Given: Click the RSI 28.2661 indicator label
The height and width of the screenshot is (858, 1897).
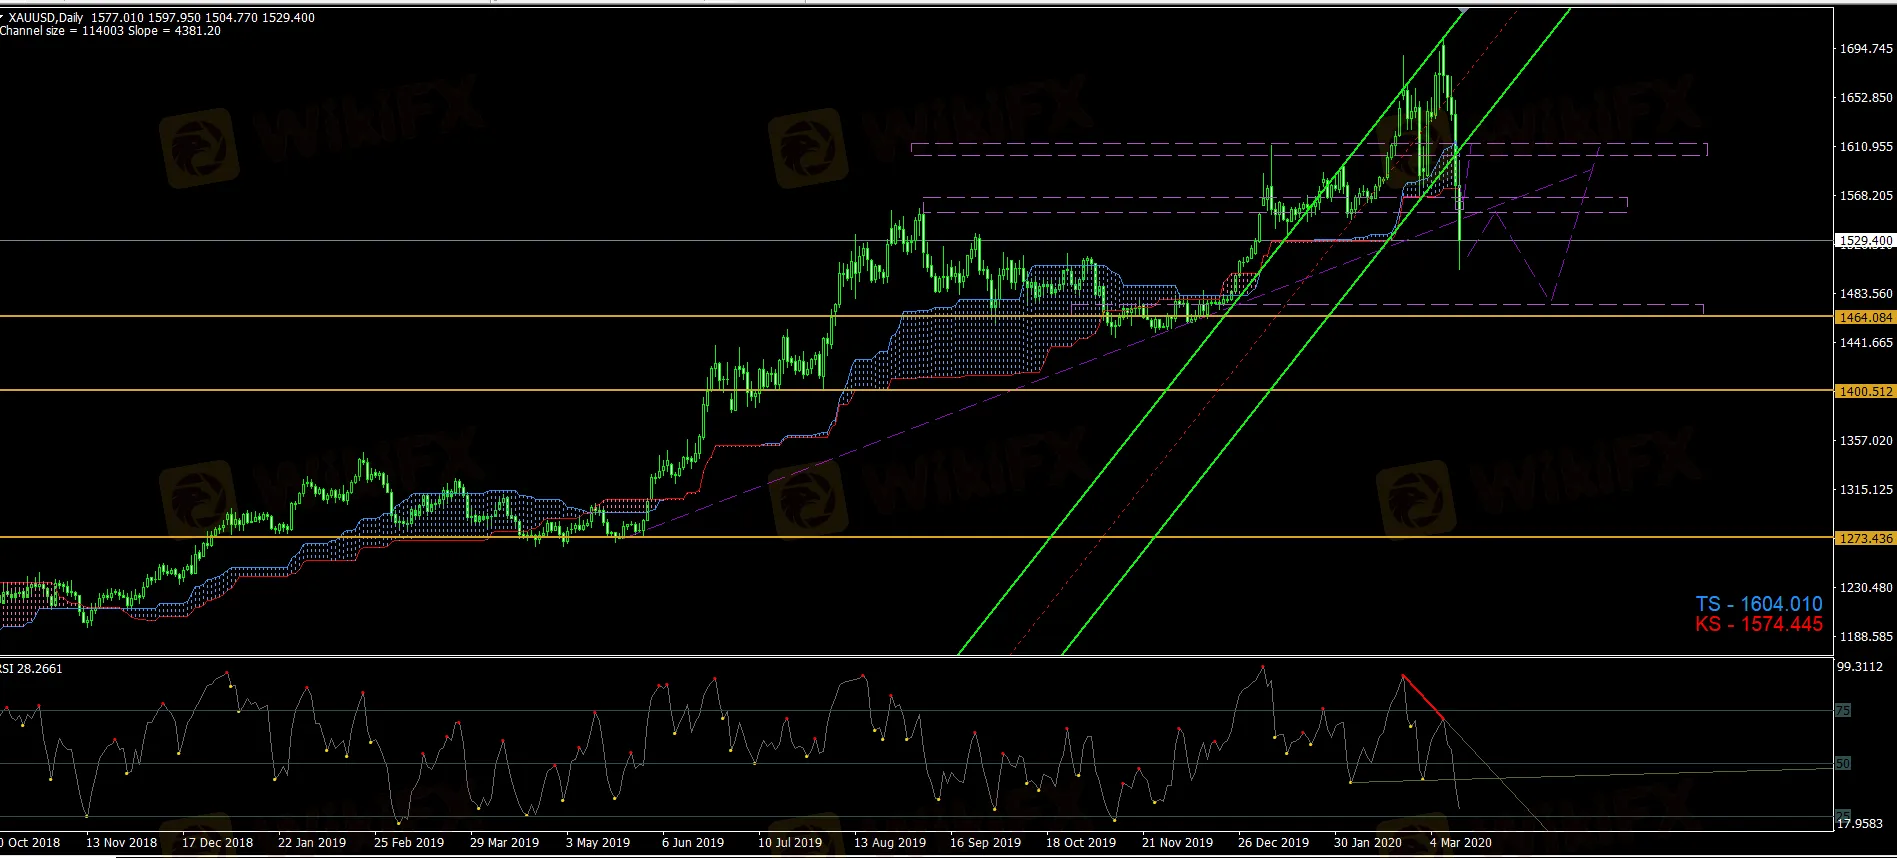Looking at the screenshot, I should click(x=31, y=669).
